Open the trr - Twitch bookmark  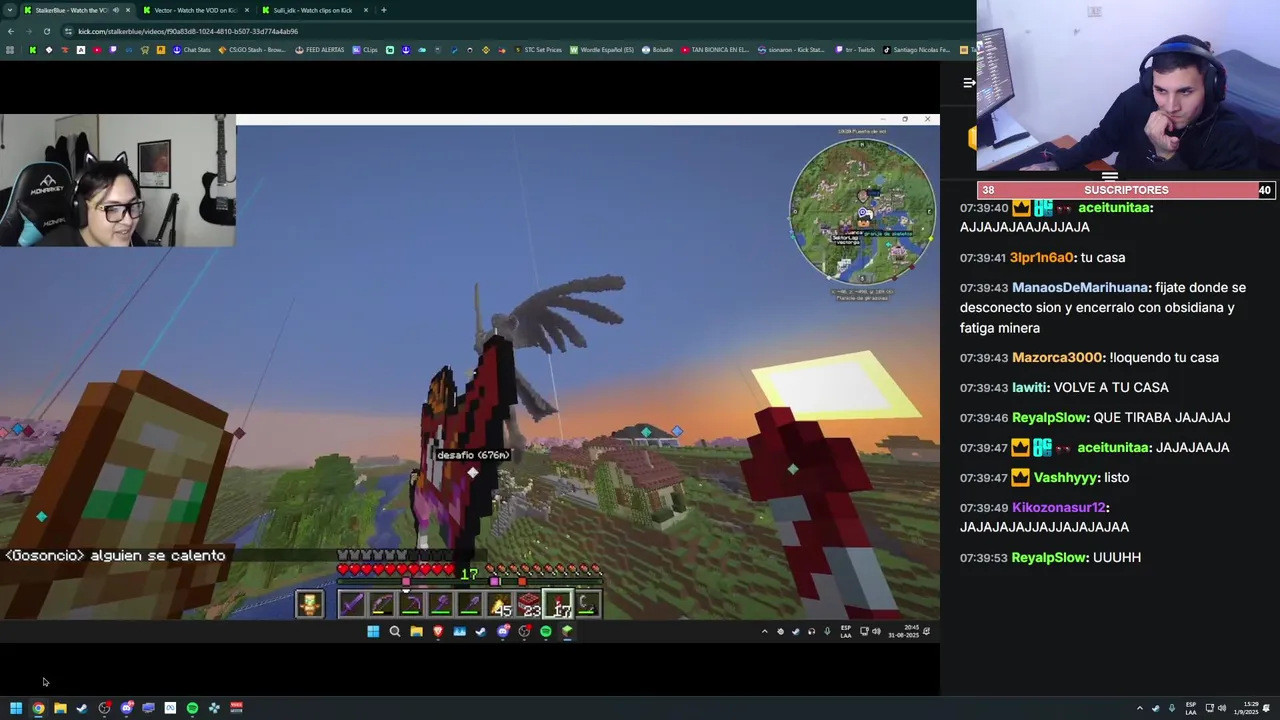tap(854, 50)
